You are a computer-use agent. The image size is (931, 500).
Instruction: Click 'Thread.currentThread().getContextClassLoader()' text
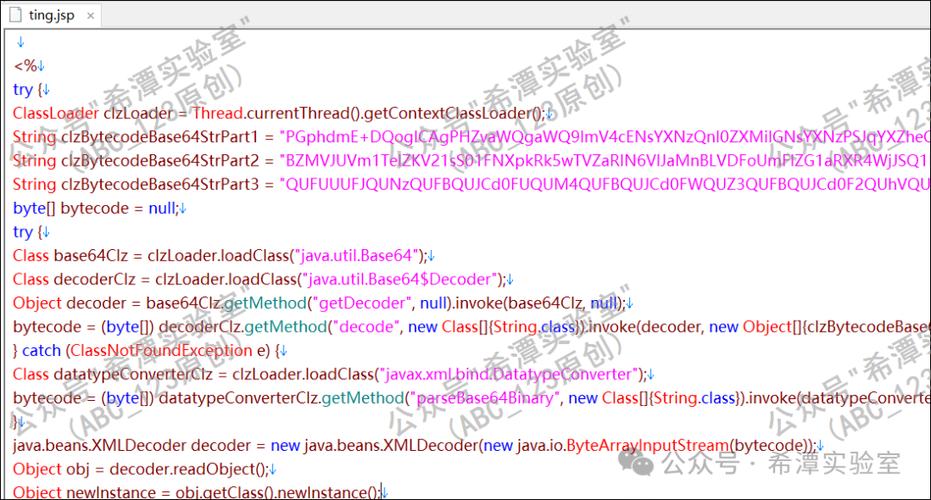coord(368,113)
